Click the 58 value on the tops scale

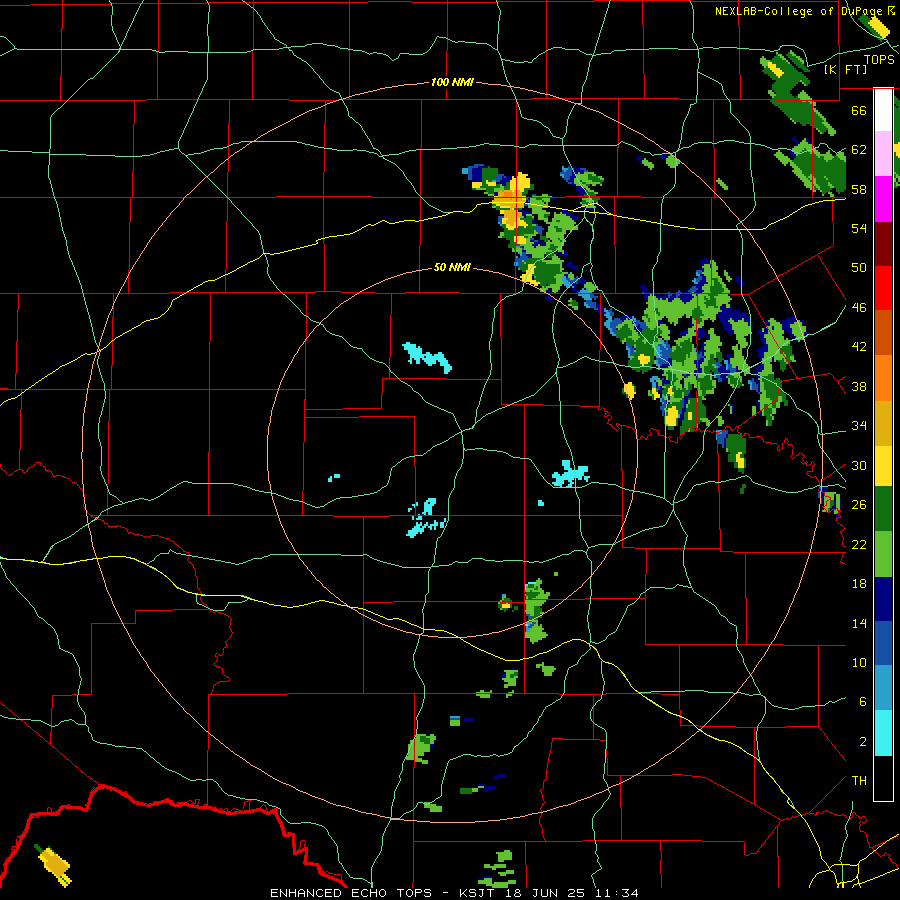click(859, 189)
